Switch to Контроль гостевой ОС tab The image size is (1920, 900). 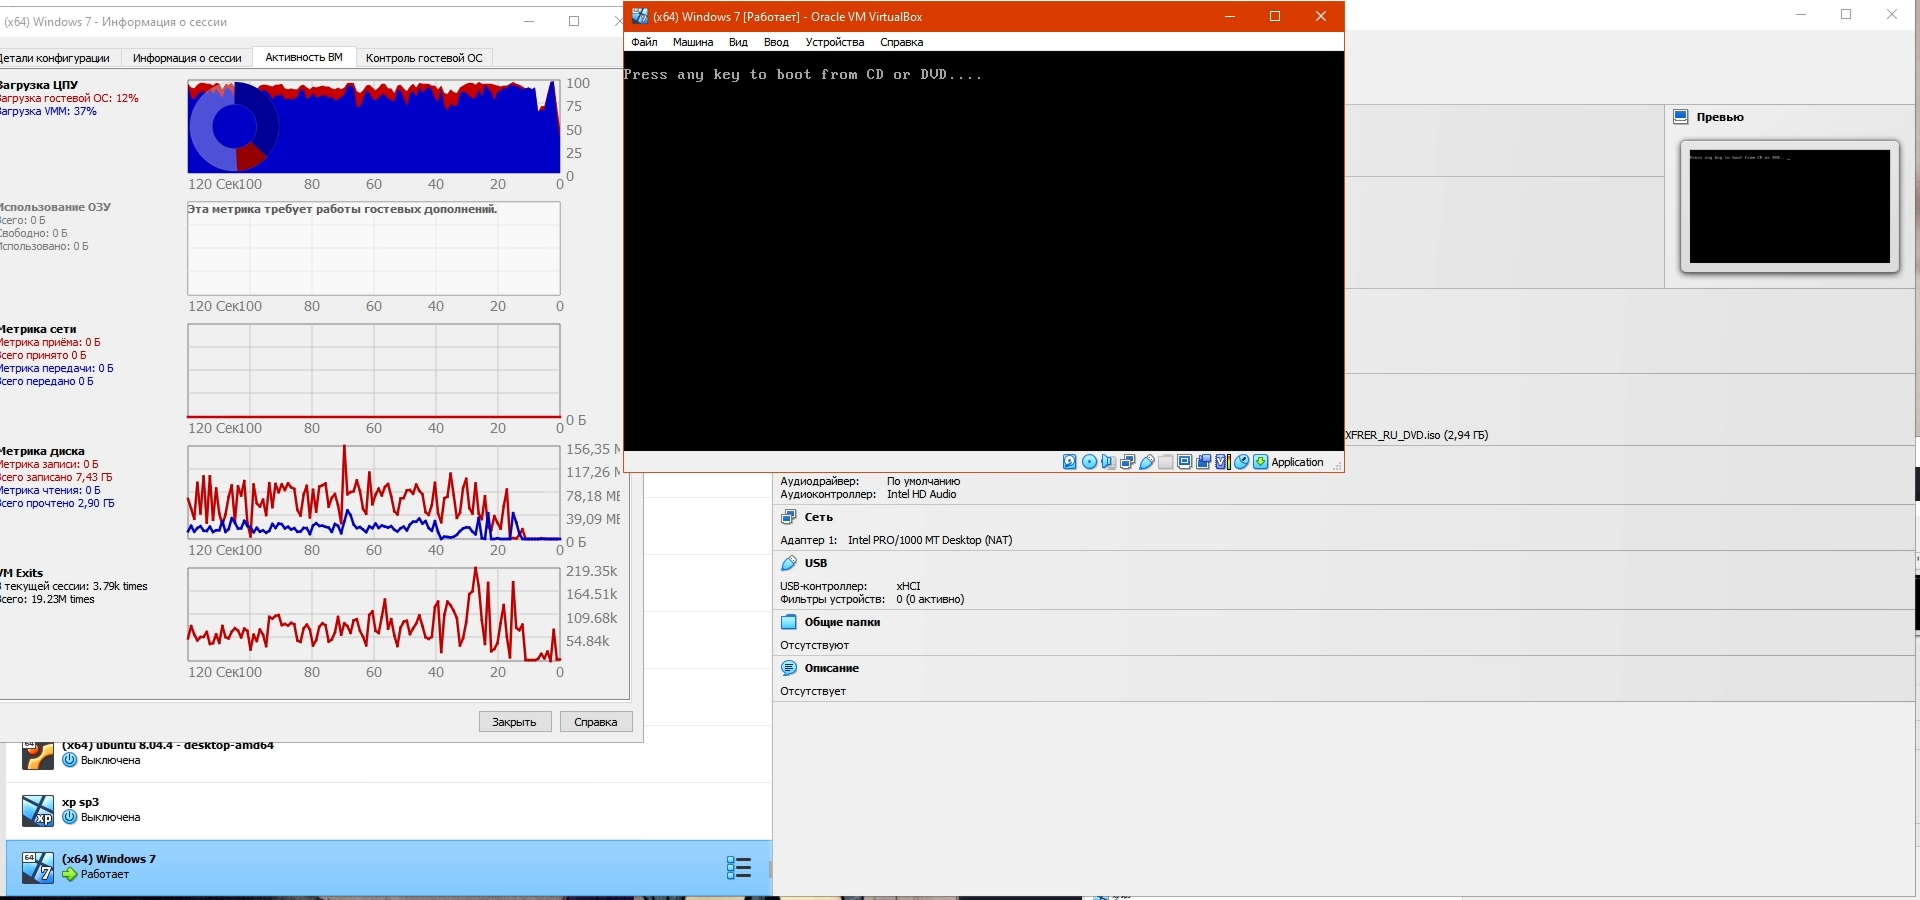[424, 58]
